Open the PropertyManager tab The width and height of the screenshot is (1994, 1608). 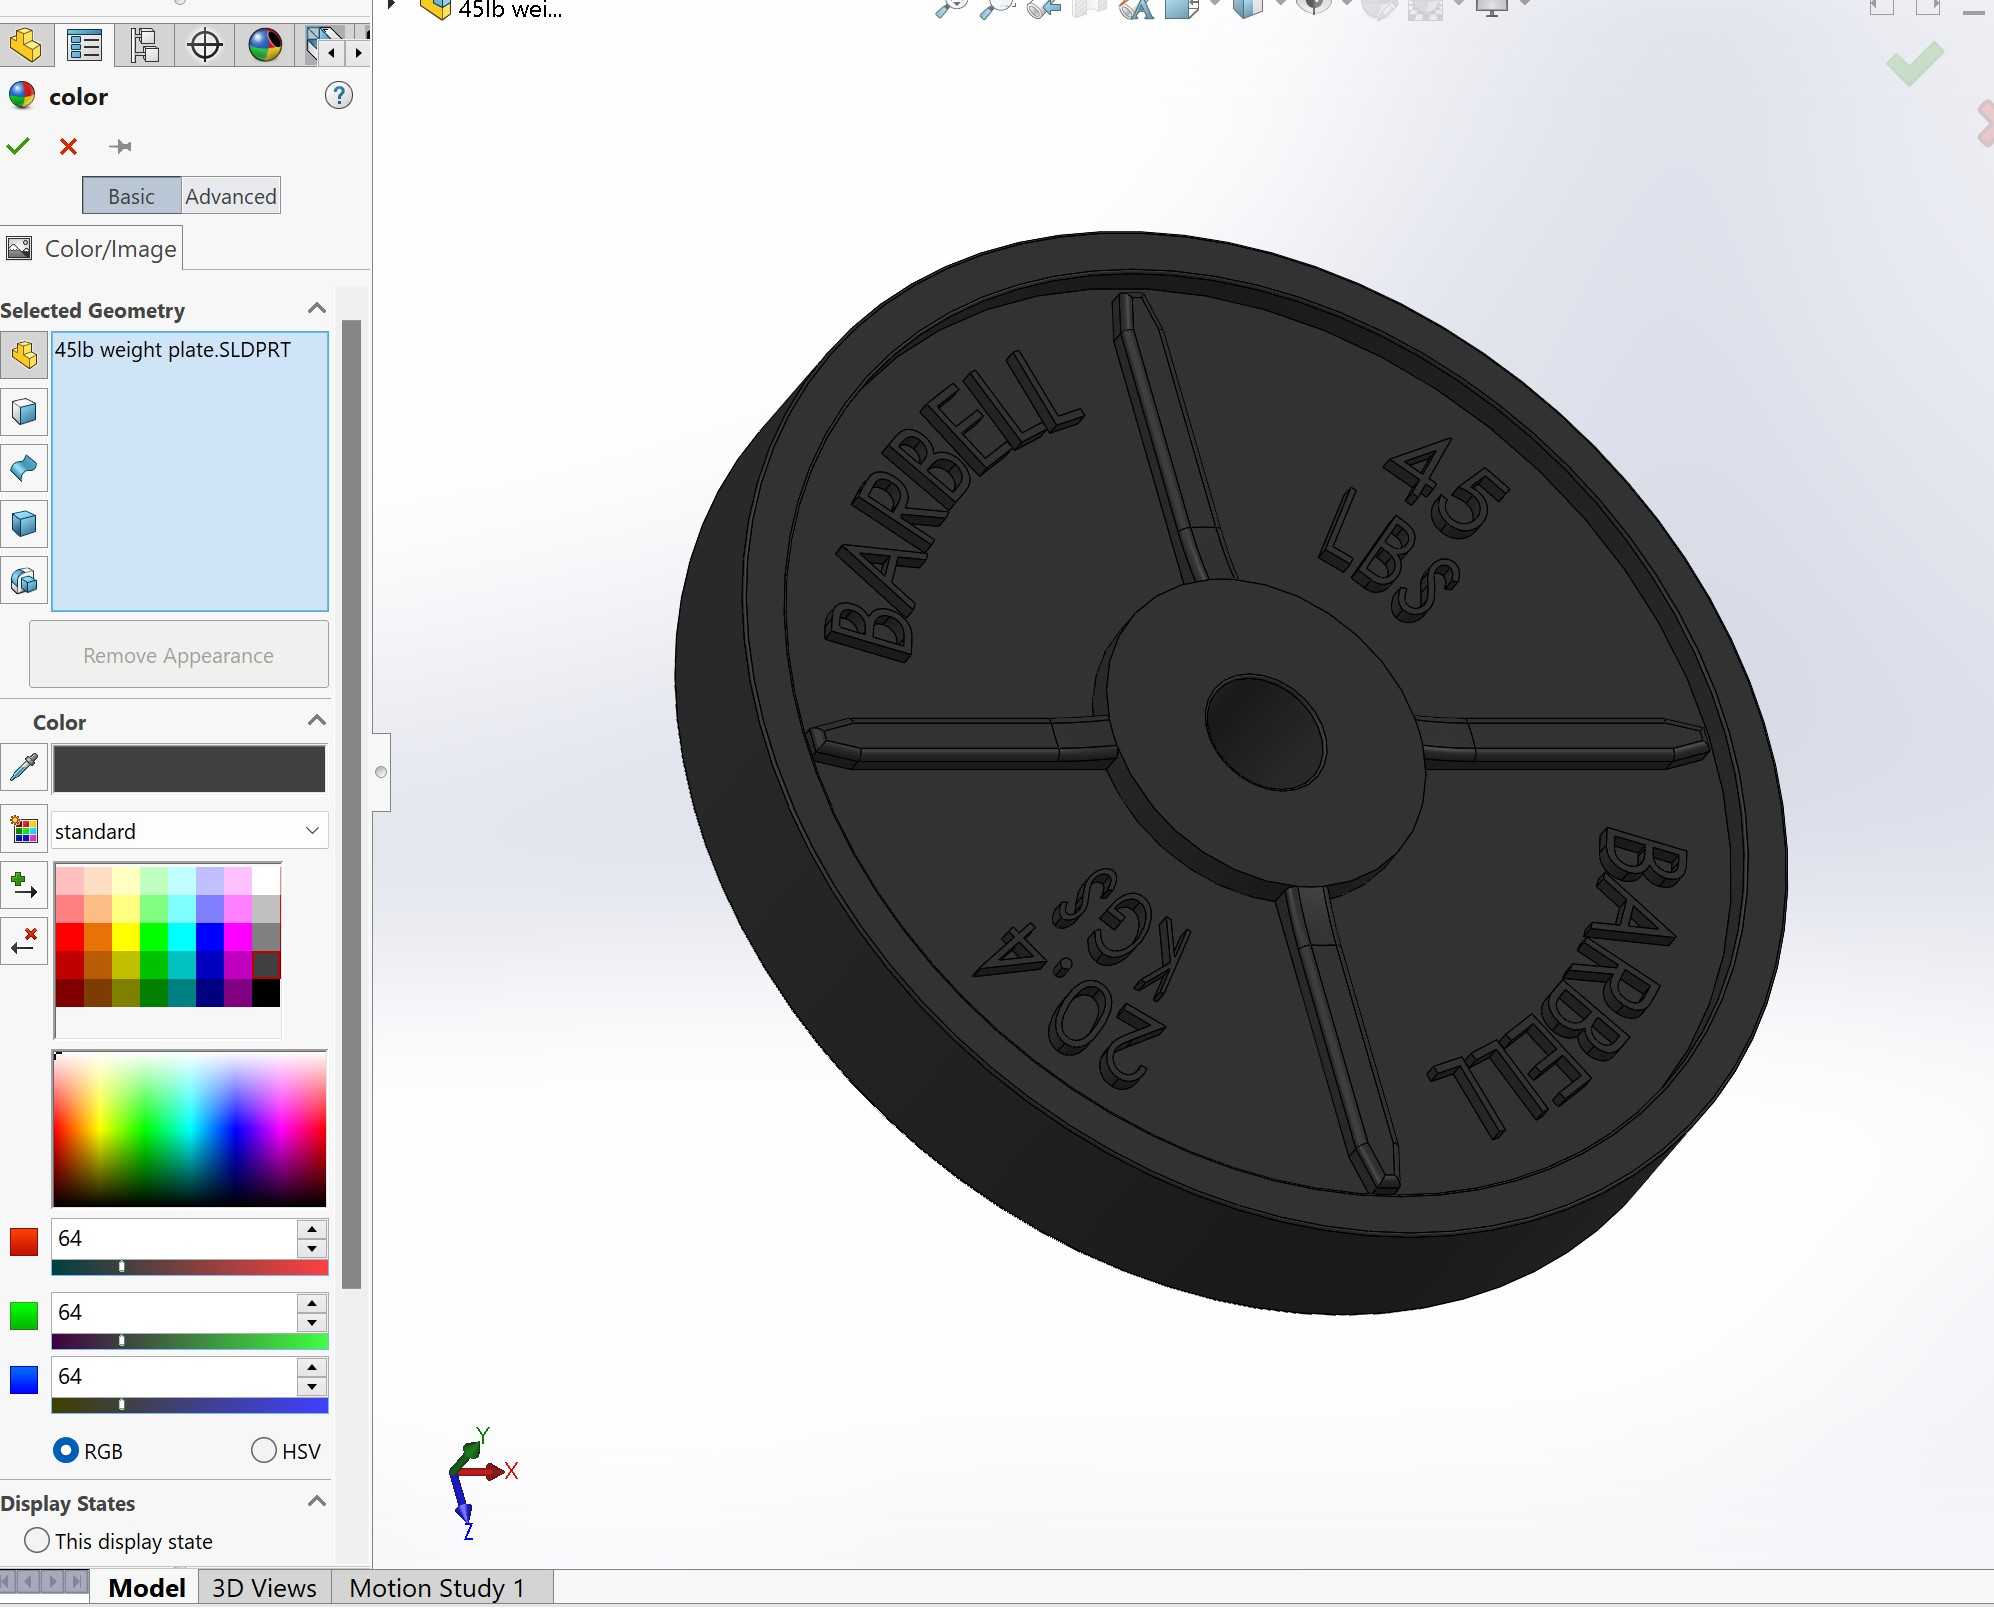pos(85,45)
